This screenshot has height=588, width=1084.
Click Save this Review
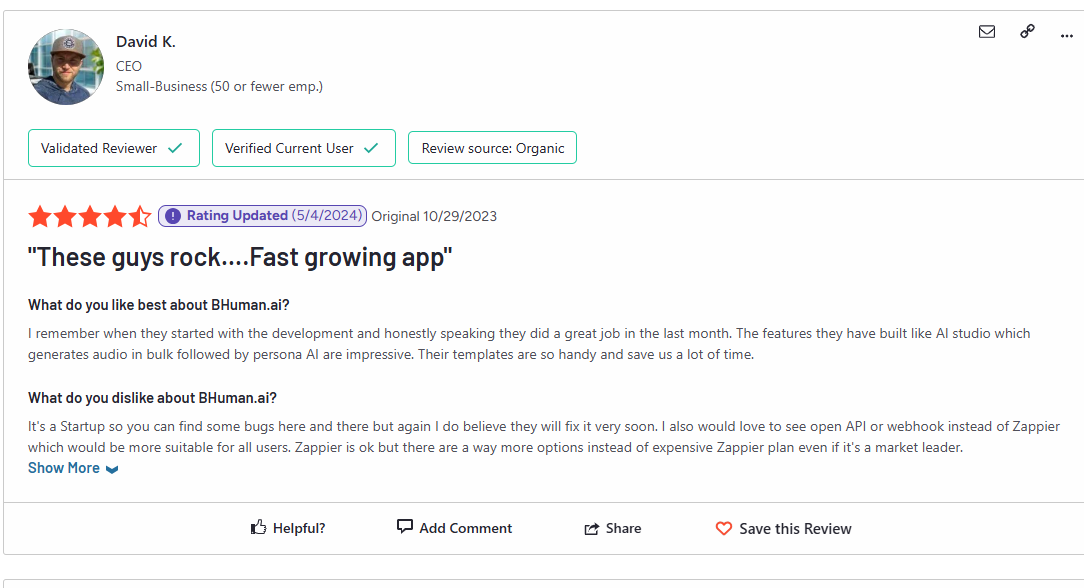(783, 529)
